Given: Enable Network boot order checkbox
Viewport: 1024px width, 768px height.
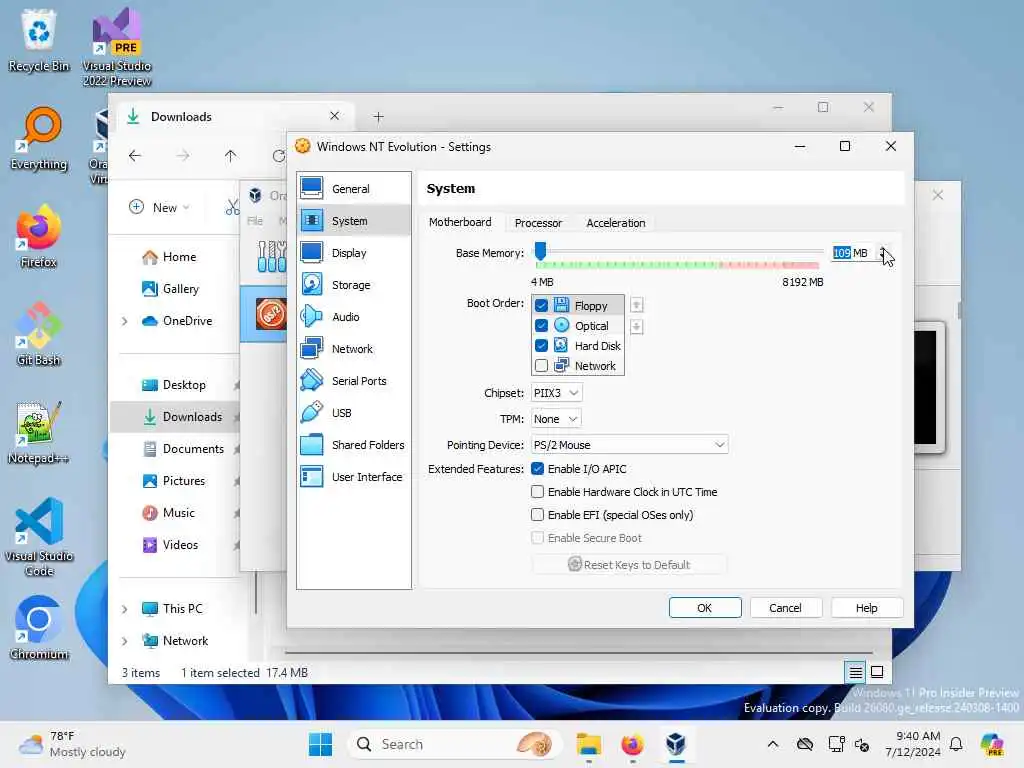Looking at the screenshot, I should pos(541,366).
